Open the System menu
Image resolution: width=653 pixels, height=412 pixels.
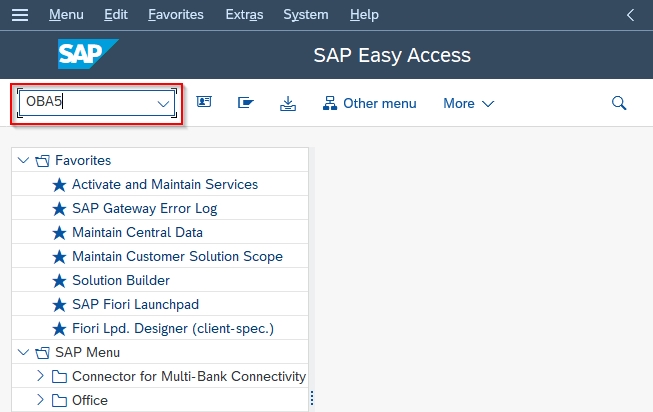305,15
